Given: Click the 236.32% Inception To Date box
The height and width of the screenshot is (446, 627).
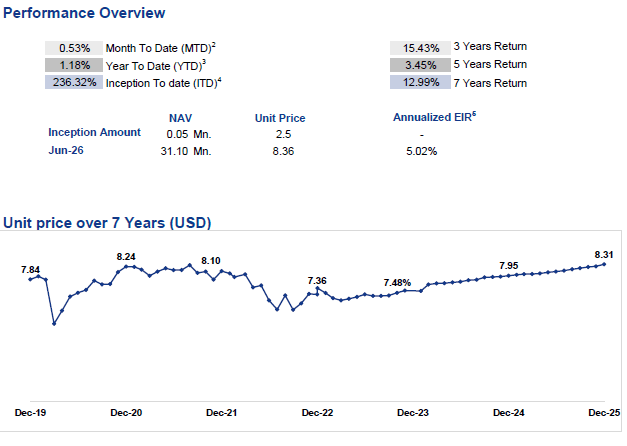Looking at the screenshot, I should [x=74, y=82].
